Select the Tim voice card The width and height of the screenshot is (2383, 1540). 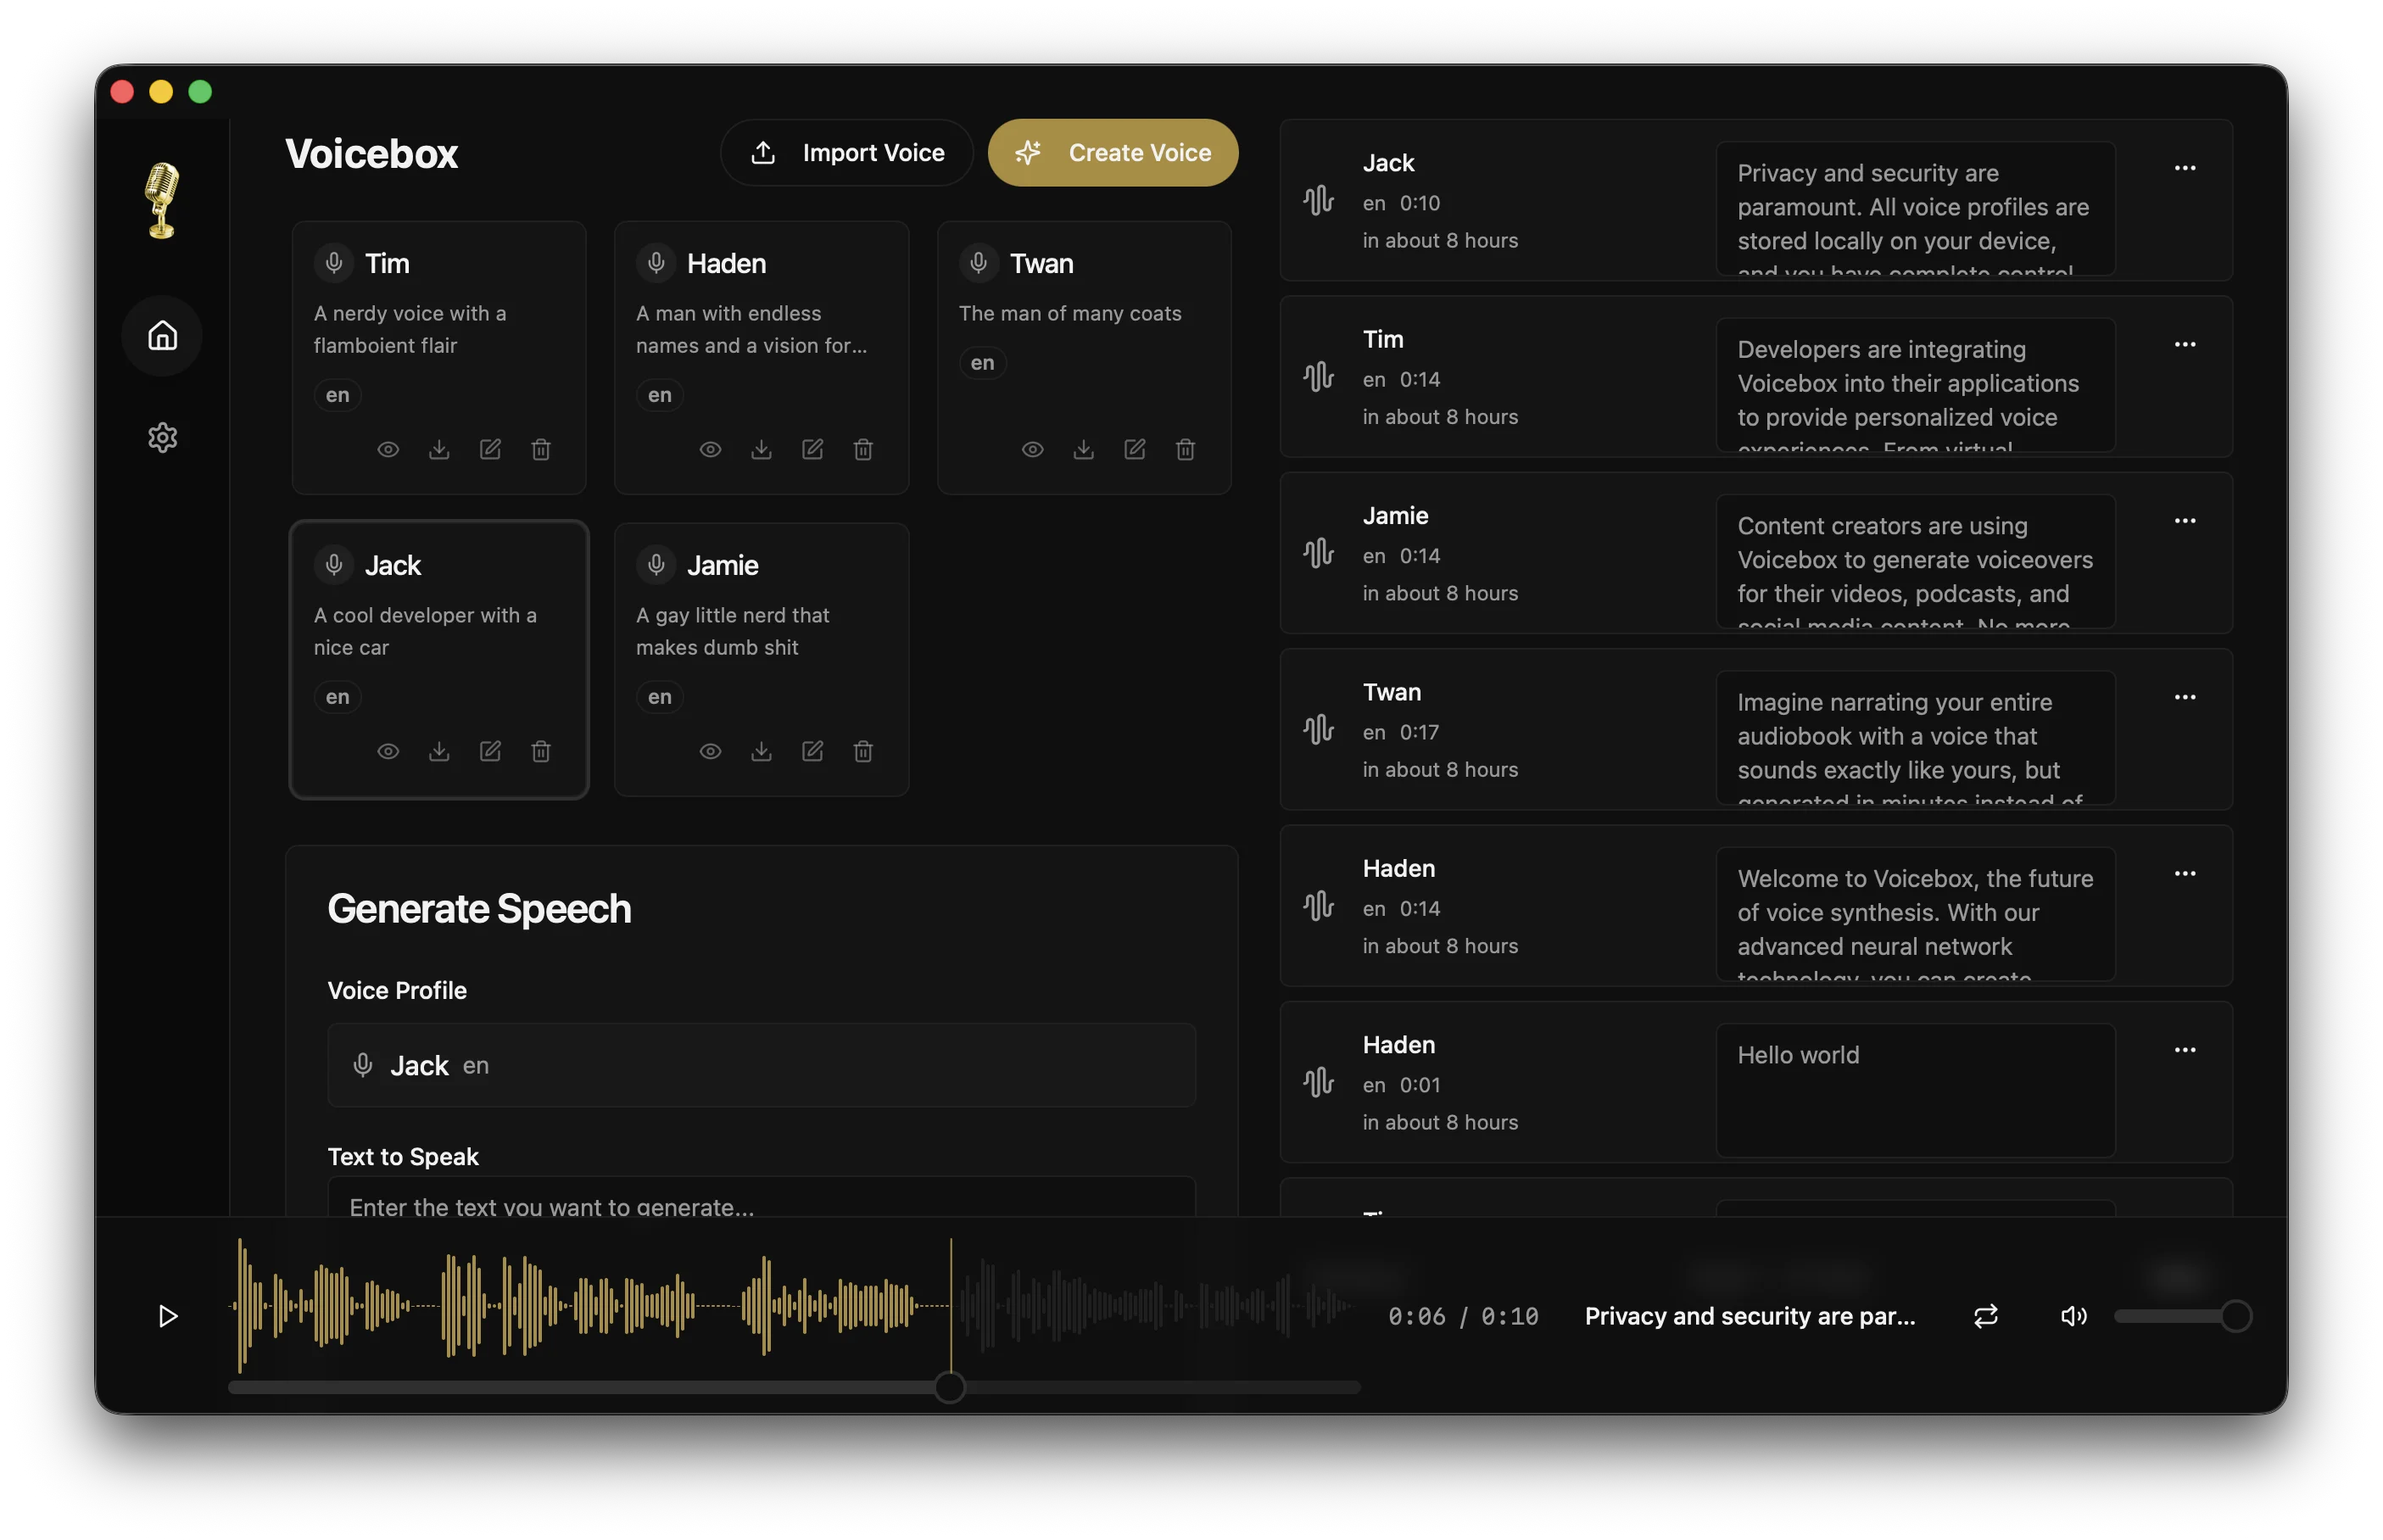coord(439,357)
